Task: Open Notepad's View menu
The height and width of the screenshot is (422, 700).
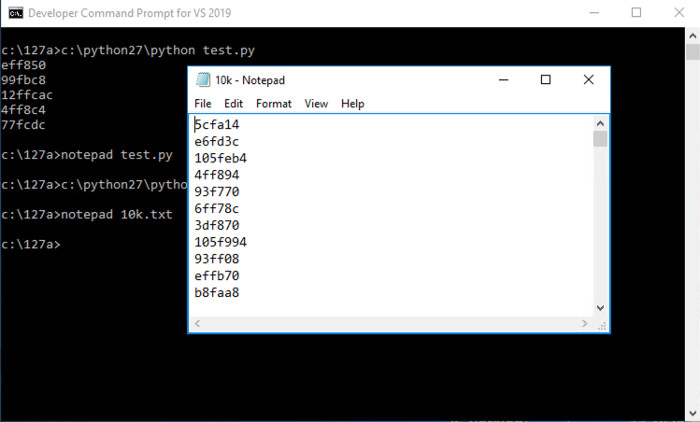Action: tap(316, 104)
